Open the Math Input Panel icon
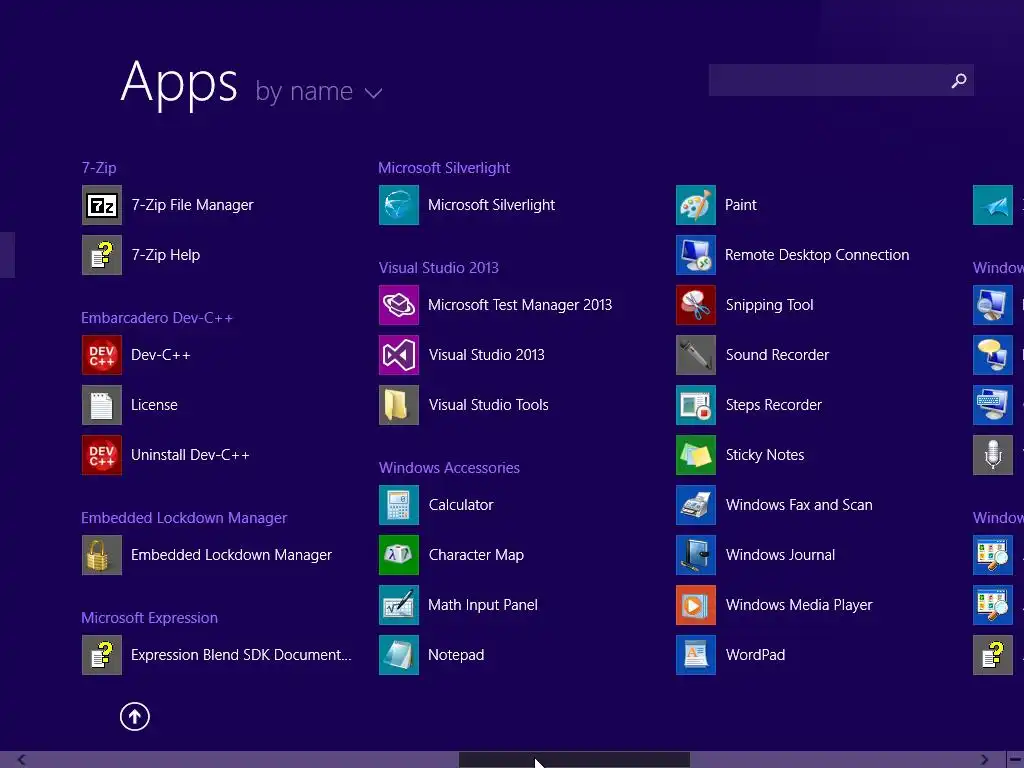This screenshot has width=1024, height=768. [x=399, y=605]
